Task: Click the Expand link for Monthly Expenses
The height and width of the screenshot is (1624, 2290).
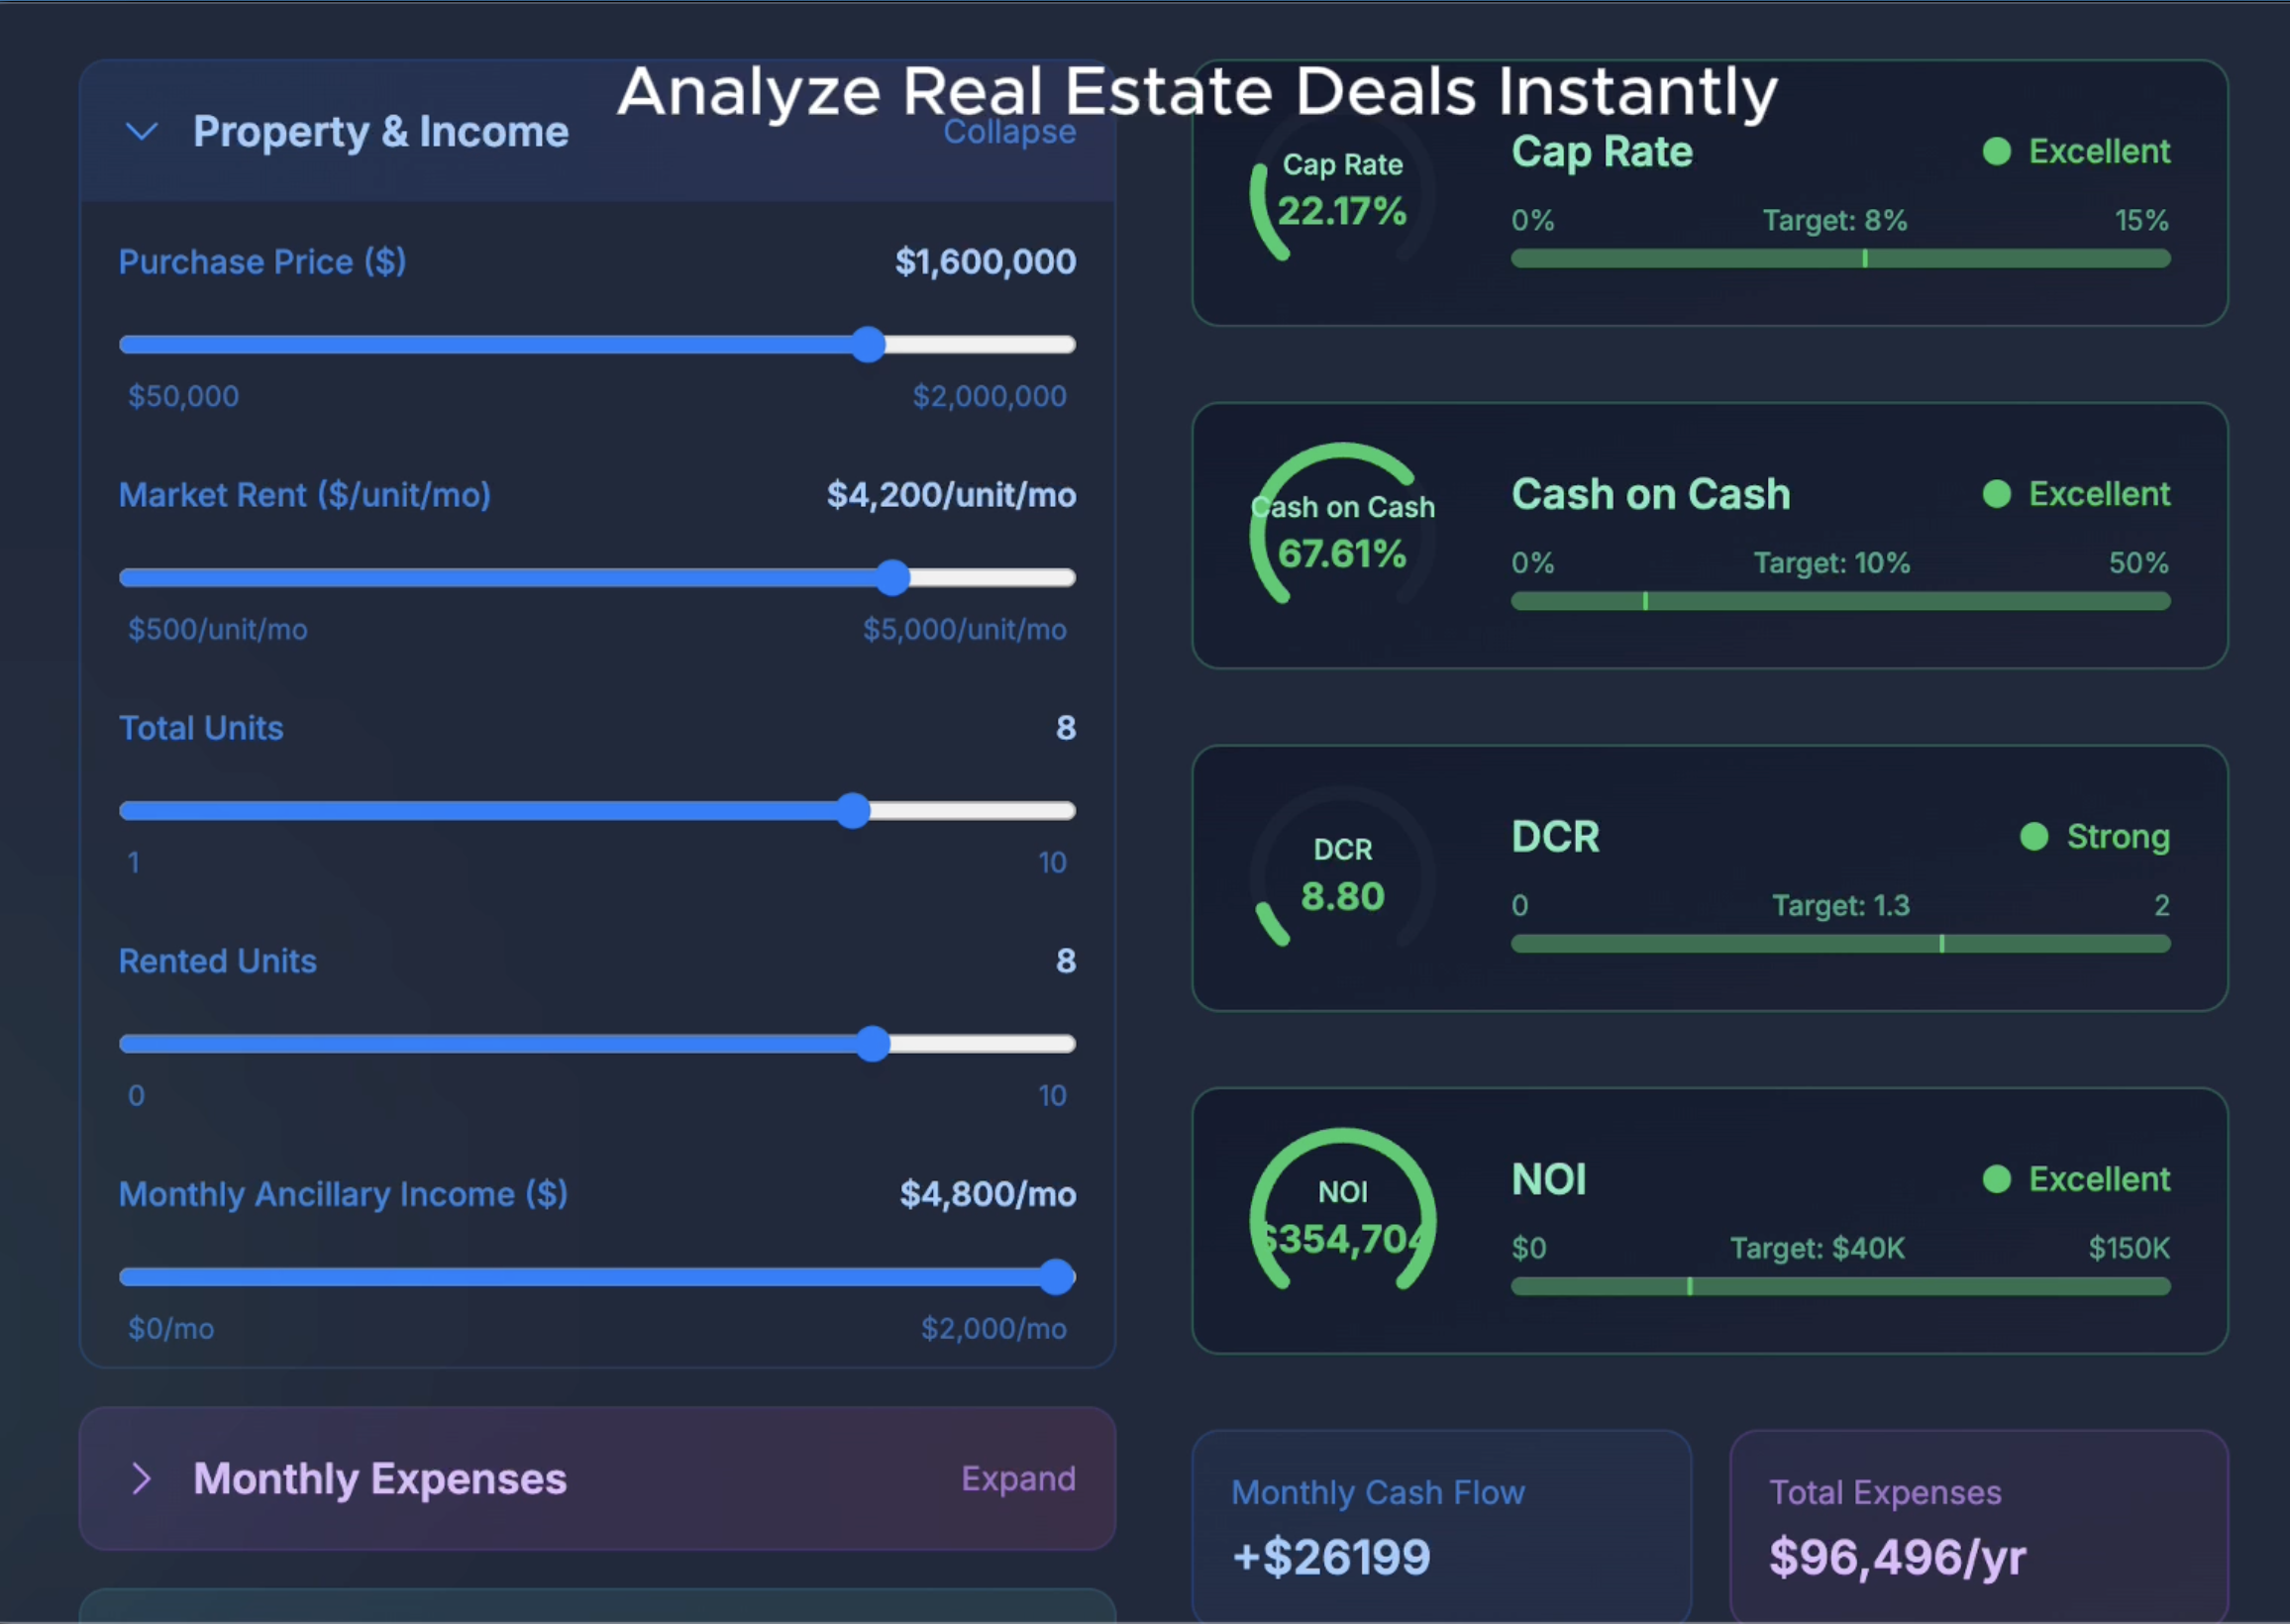Action: click(x=1018, y=1478)
